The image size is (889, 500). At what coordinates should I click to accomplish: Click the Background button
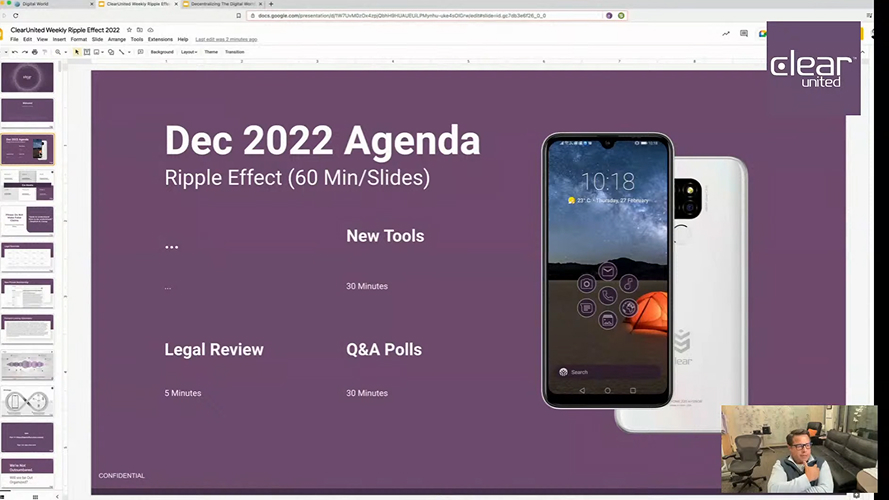[161, 52]
